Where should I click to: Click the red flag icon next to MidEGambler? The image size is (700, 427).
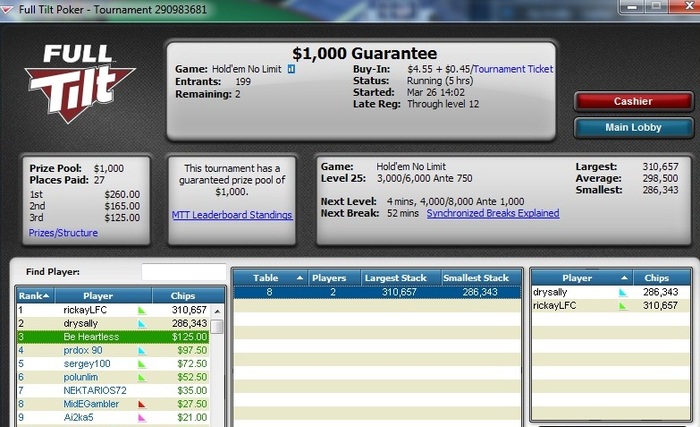[x=142, y=404]
